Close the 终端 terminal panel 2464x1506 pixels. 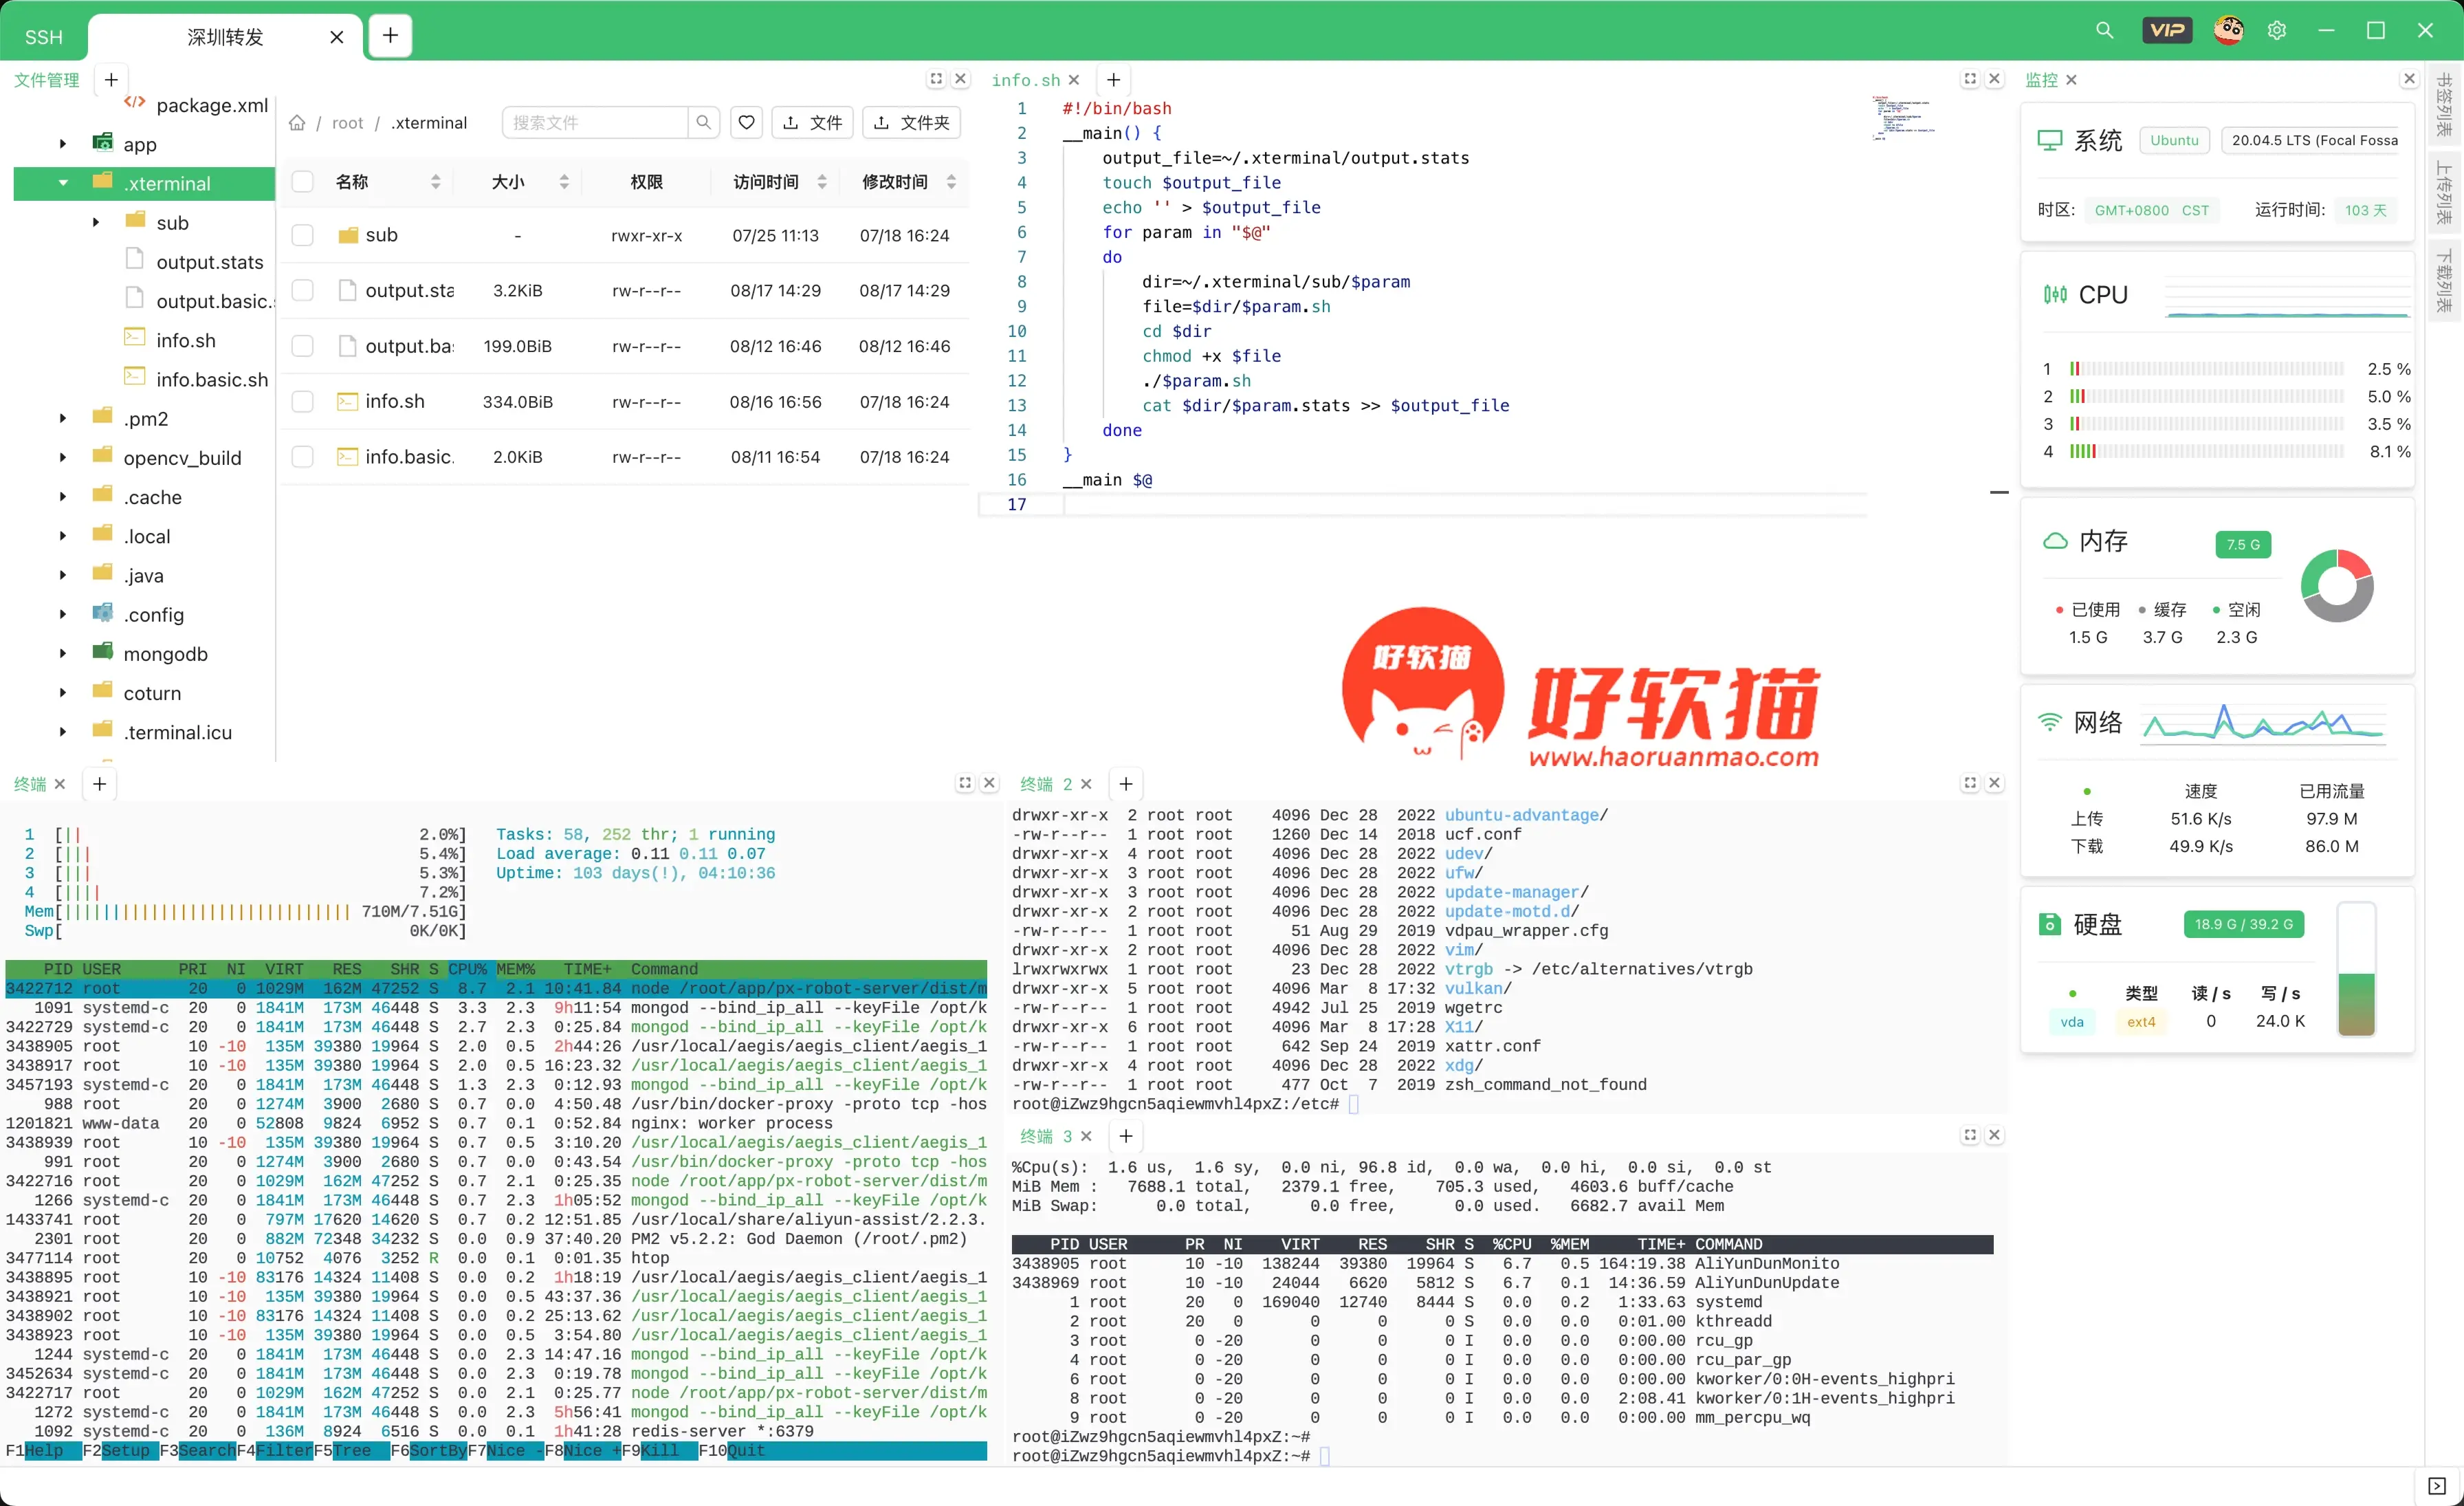click(989, 783)
